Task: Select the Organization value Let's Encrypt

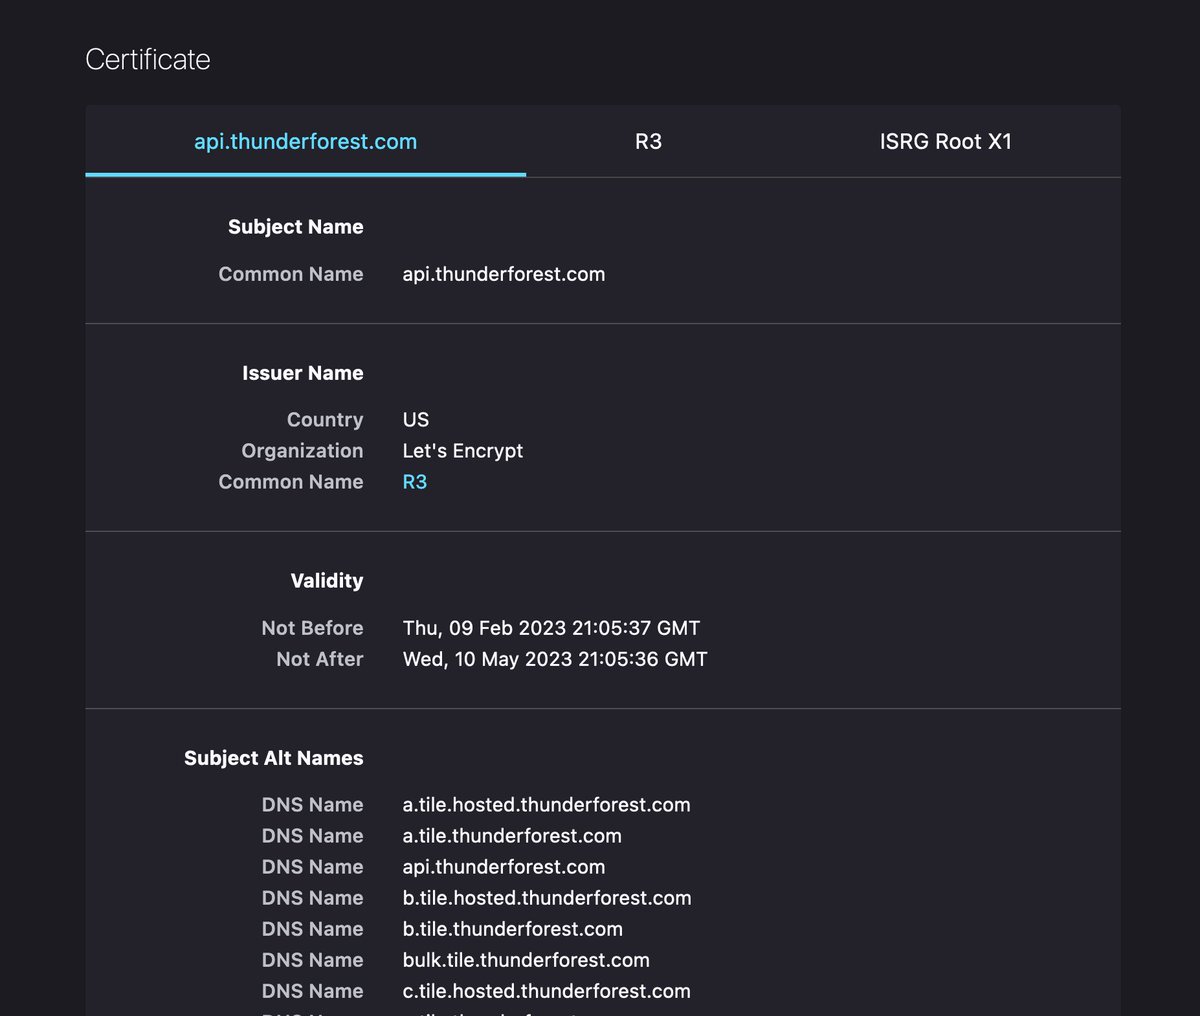Action: tap(462, 451)
